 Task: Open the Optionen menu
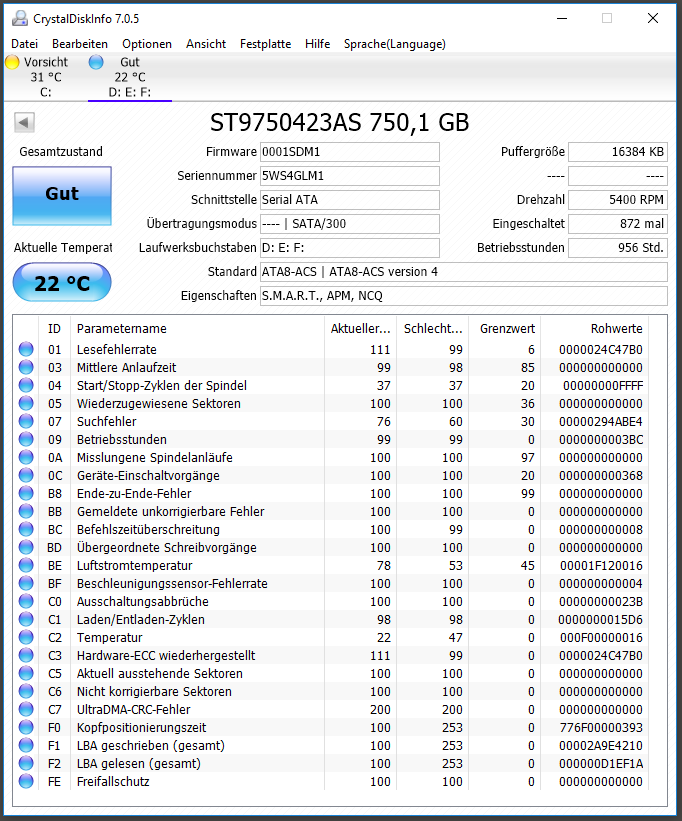pyautogui.click(x=147, y=44)
